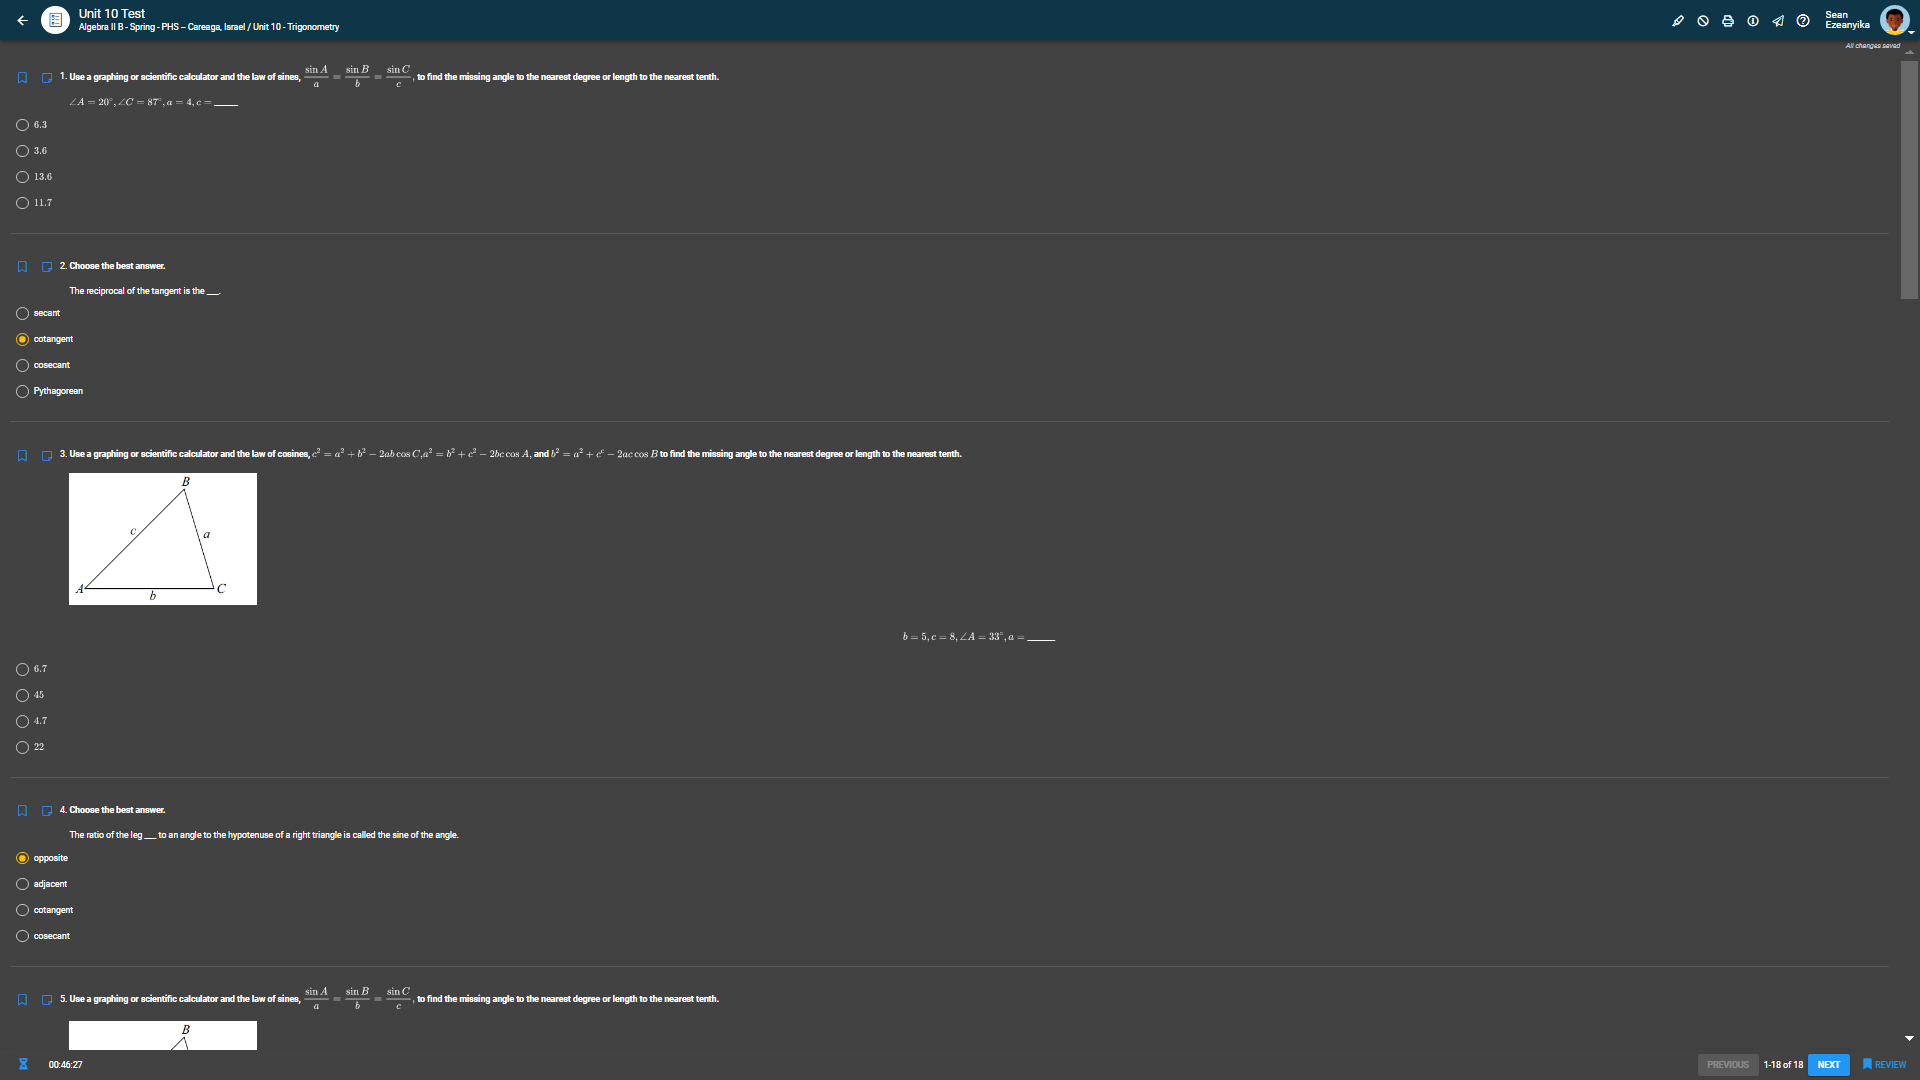Select 4.7 for question 3
The width and height of the screenshot is (1920, 1080).
tap(22, 721)
